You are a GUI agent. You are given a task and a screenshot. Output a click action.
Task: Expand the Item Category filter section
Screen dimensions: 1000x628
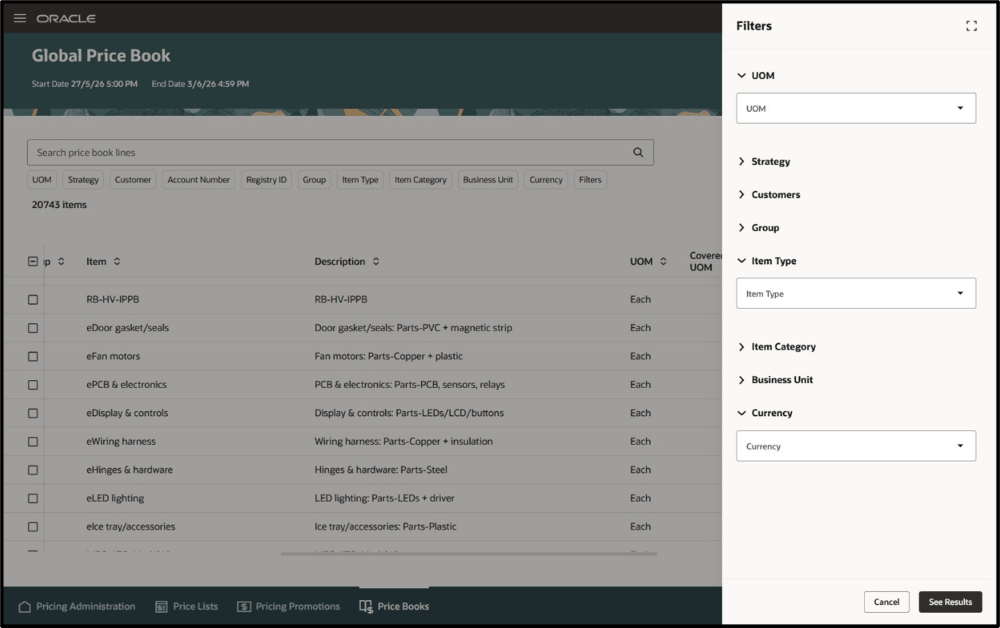(741, 347)
